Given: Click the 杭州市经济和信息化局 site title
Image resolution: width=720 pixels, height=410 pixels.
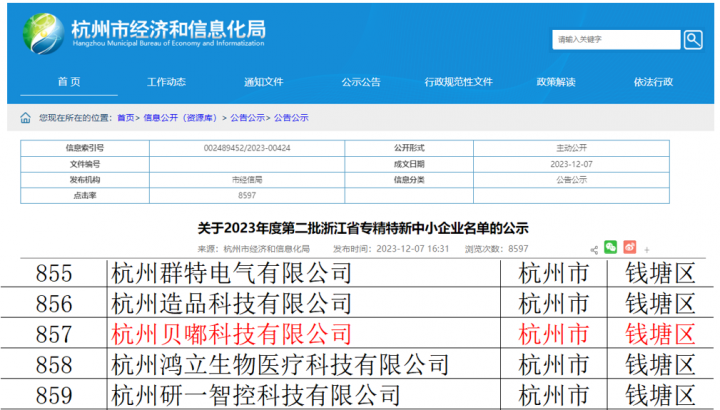Looking at the screenshot, I should (x=169, y=29).
